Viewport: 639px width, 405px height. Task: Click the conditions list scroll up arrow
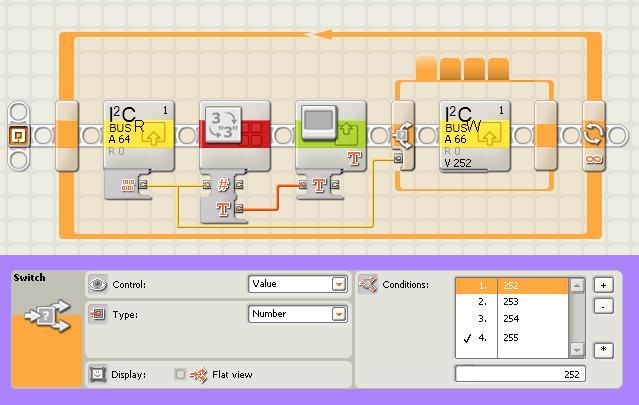click(576, 286)
